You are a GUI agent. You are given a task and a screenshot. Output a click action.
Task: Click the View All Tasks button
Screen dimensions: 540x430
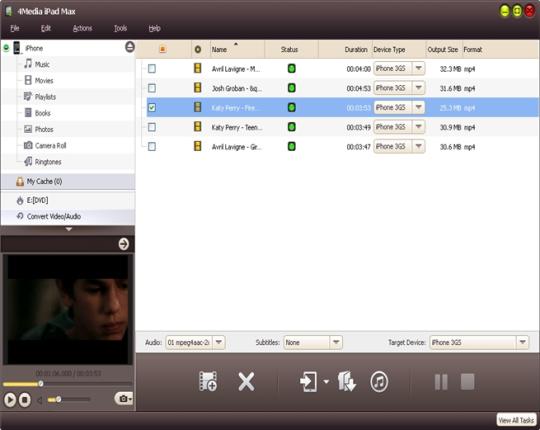[x=516, y=420]
